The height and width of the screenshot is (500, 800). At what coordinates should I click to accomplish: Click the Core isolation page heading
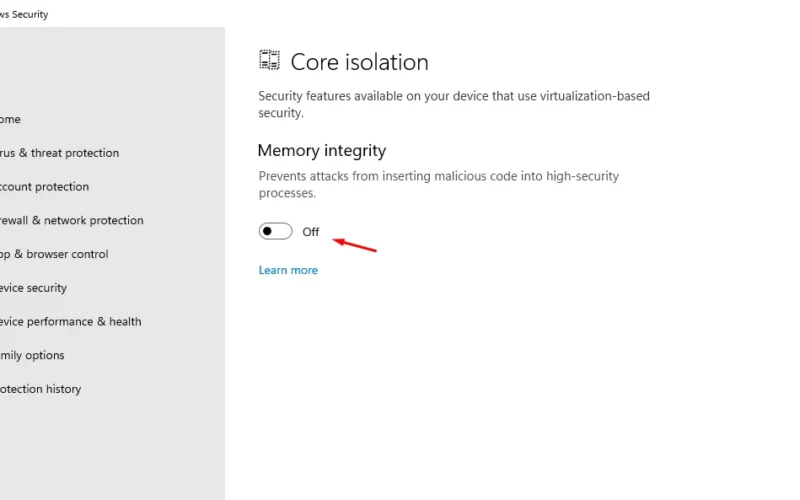(360, 62)
